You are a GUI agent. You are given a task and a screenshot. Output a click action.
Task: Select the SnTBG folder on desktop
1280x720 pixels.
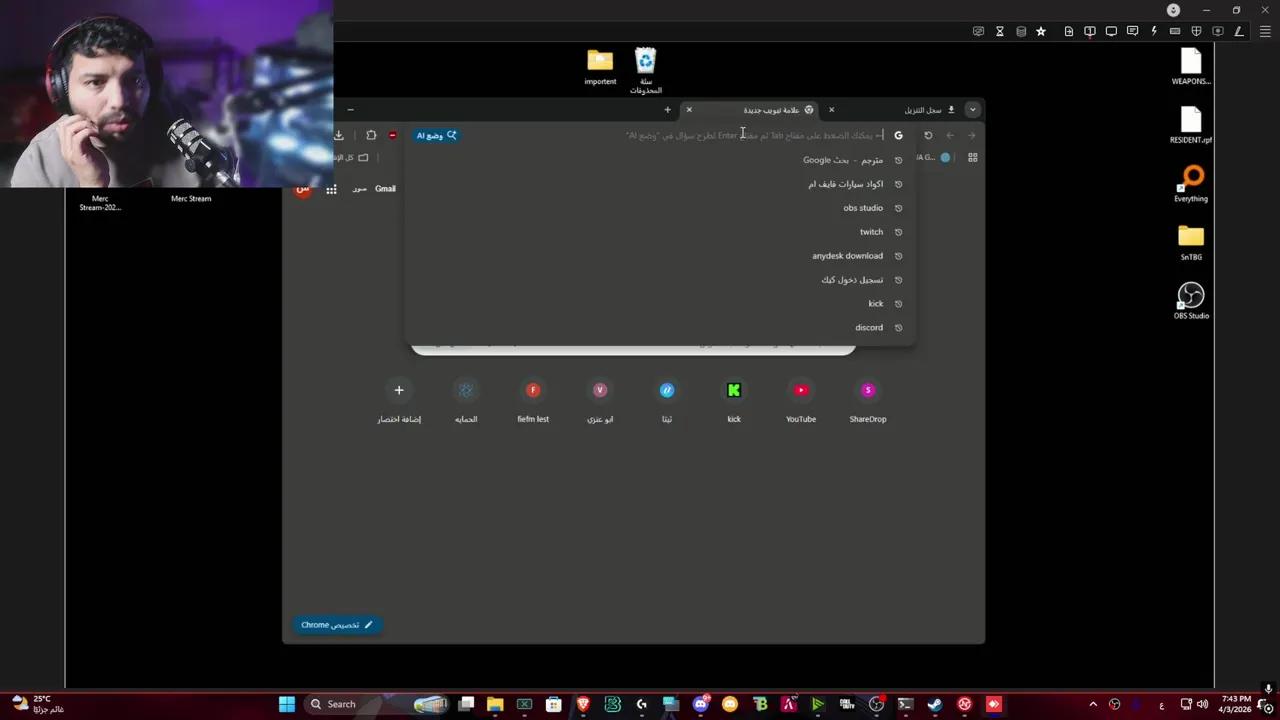click(x=1191, y=242)
